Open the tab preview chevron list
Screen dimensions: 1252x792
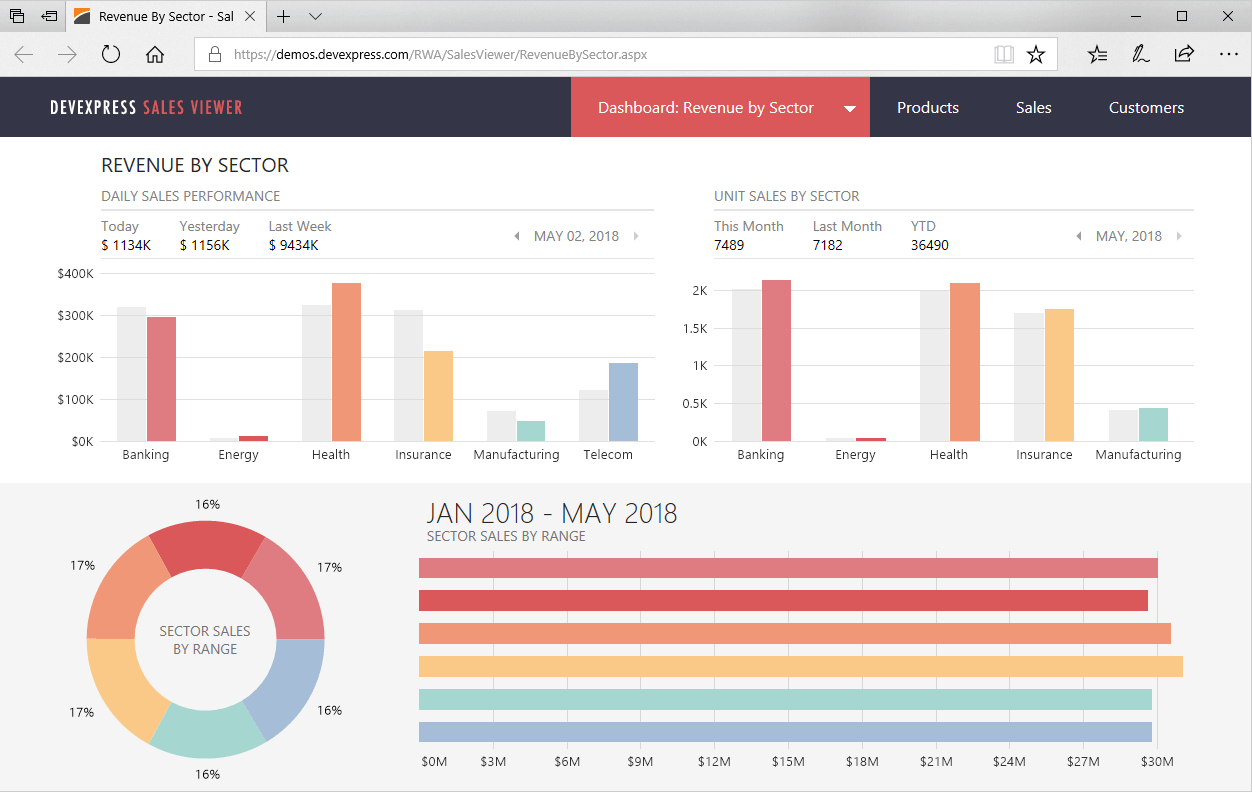[x=316, y=17]
